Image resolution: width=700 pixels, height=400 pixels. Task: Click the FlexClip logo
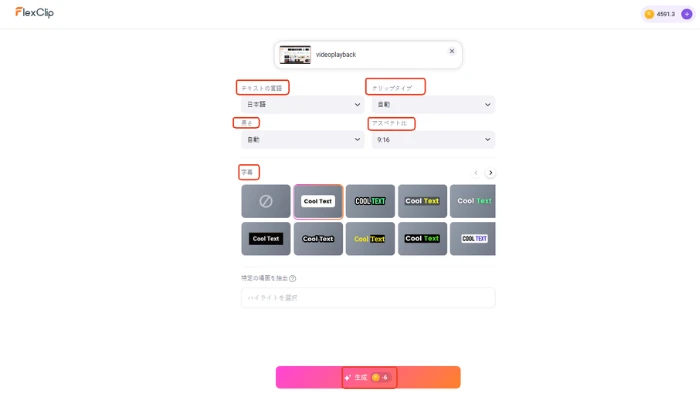(x=34, y=12)
